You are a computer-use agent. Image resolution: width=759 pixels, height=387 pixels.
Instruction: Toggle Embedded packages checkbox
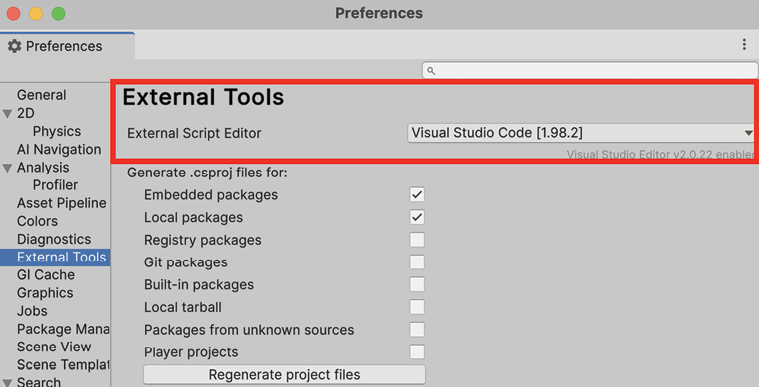[417, 195]
